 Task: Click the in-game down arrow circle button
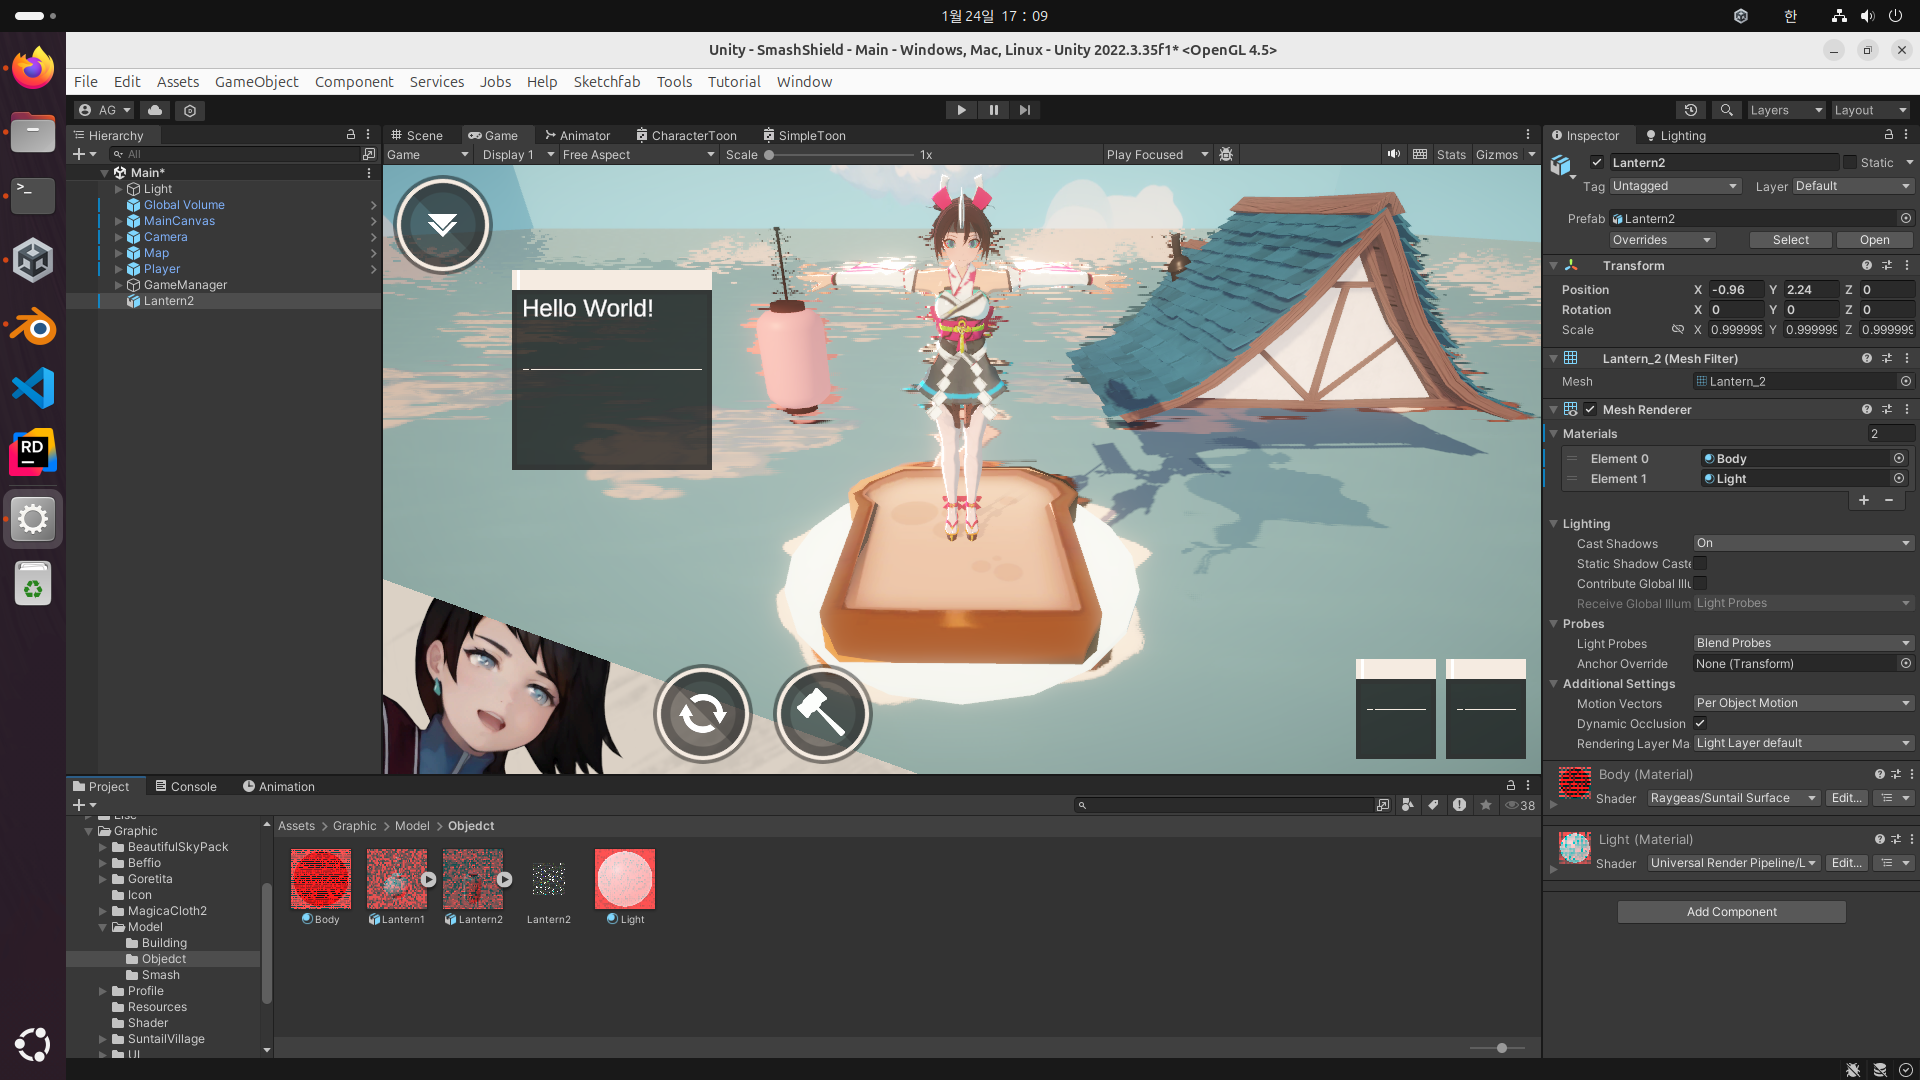coord(442,225)
